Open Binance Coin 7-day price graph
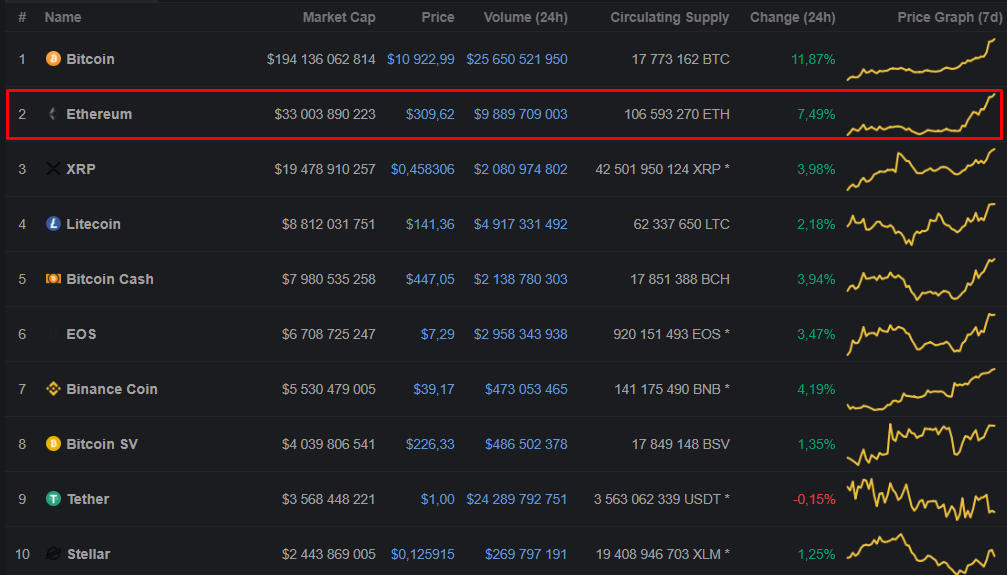 922,389
